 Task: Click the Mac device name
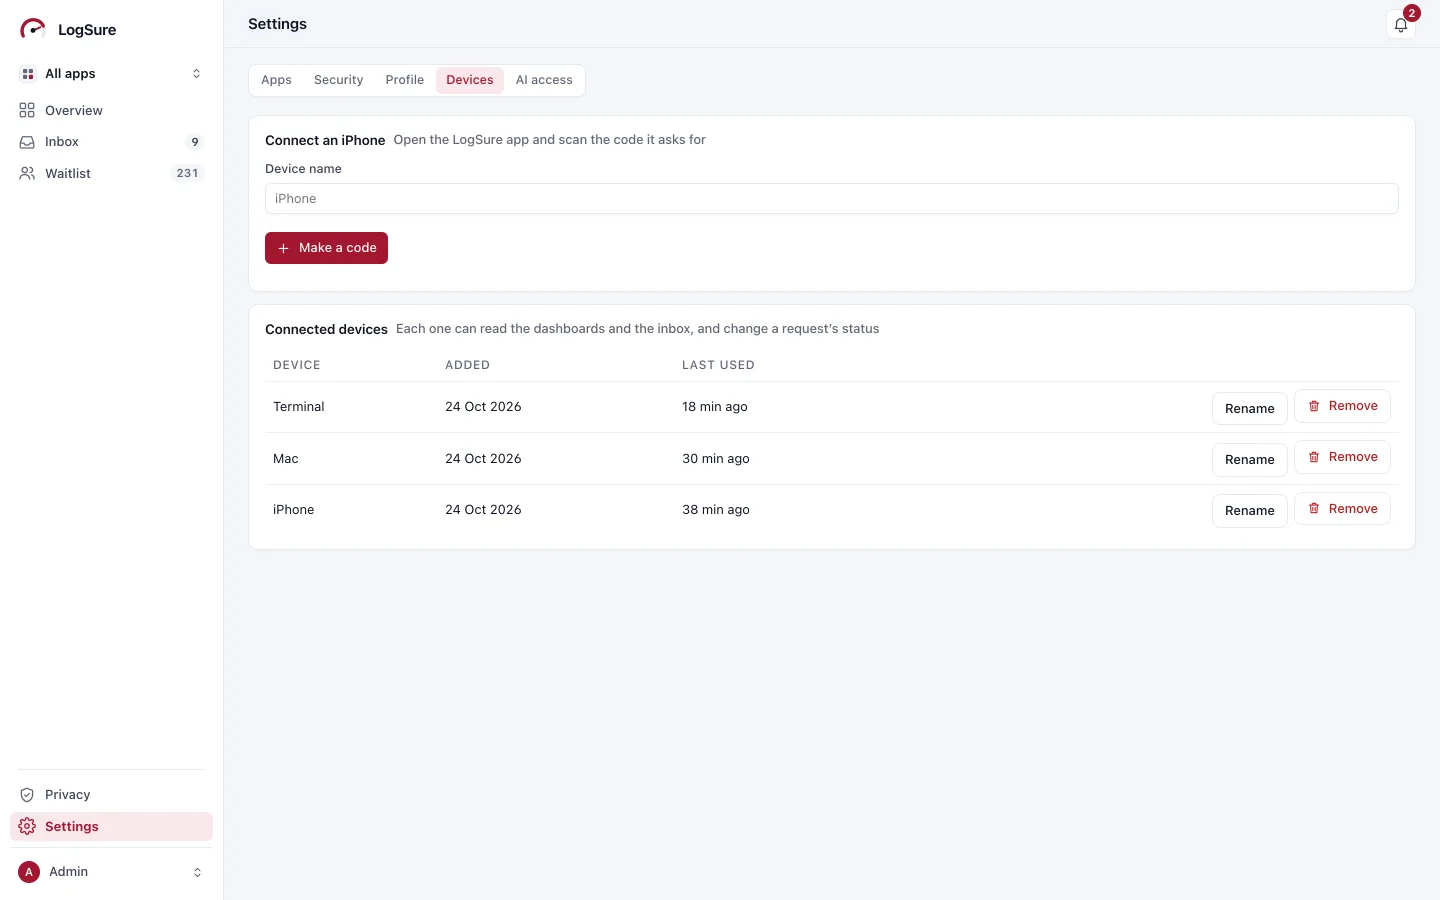285,459
